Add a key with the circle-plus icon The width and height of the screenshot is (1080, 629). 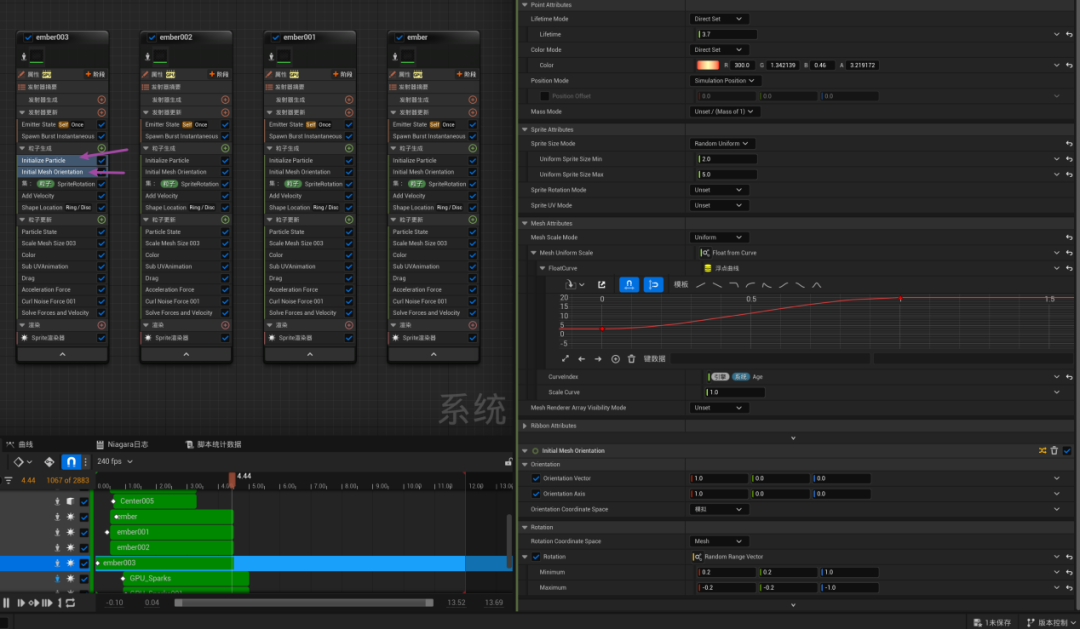[615, 359]
